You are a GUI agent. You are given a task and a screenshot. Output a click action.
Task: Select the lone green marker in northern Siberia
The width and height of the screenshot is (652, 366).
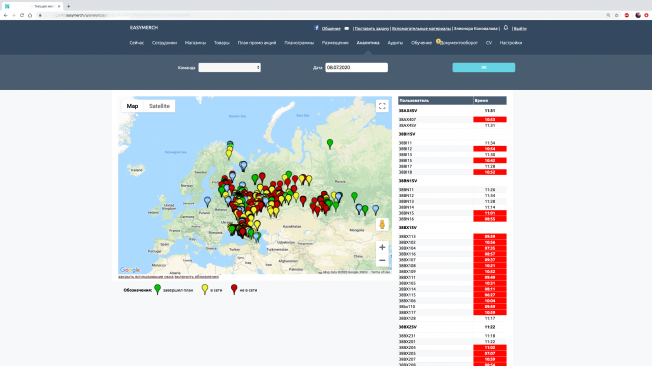[x=330, y=144]
